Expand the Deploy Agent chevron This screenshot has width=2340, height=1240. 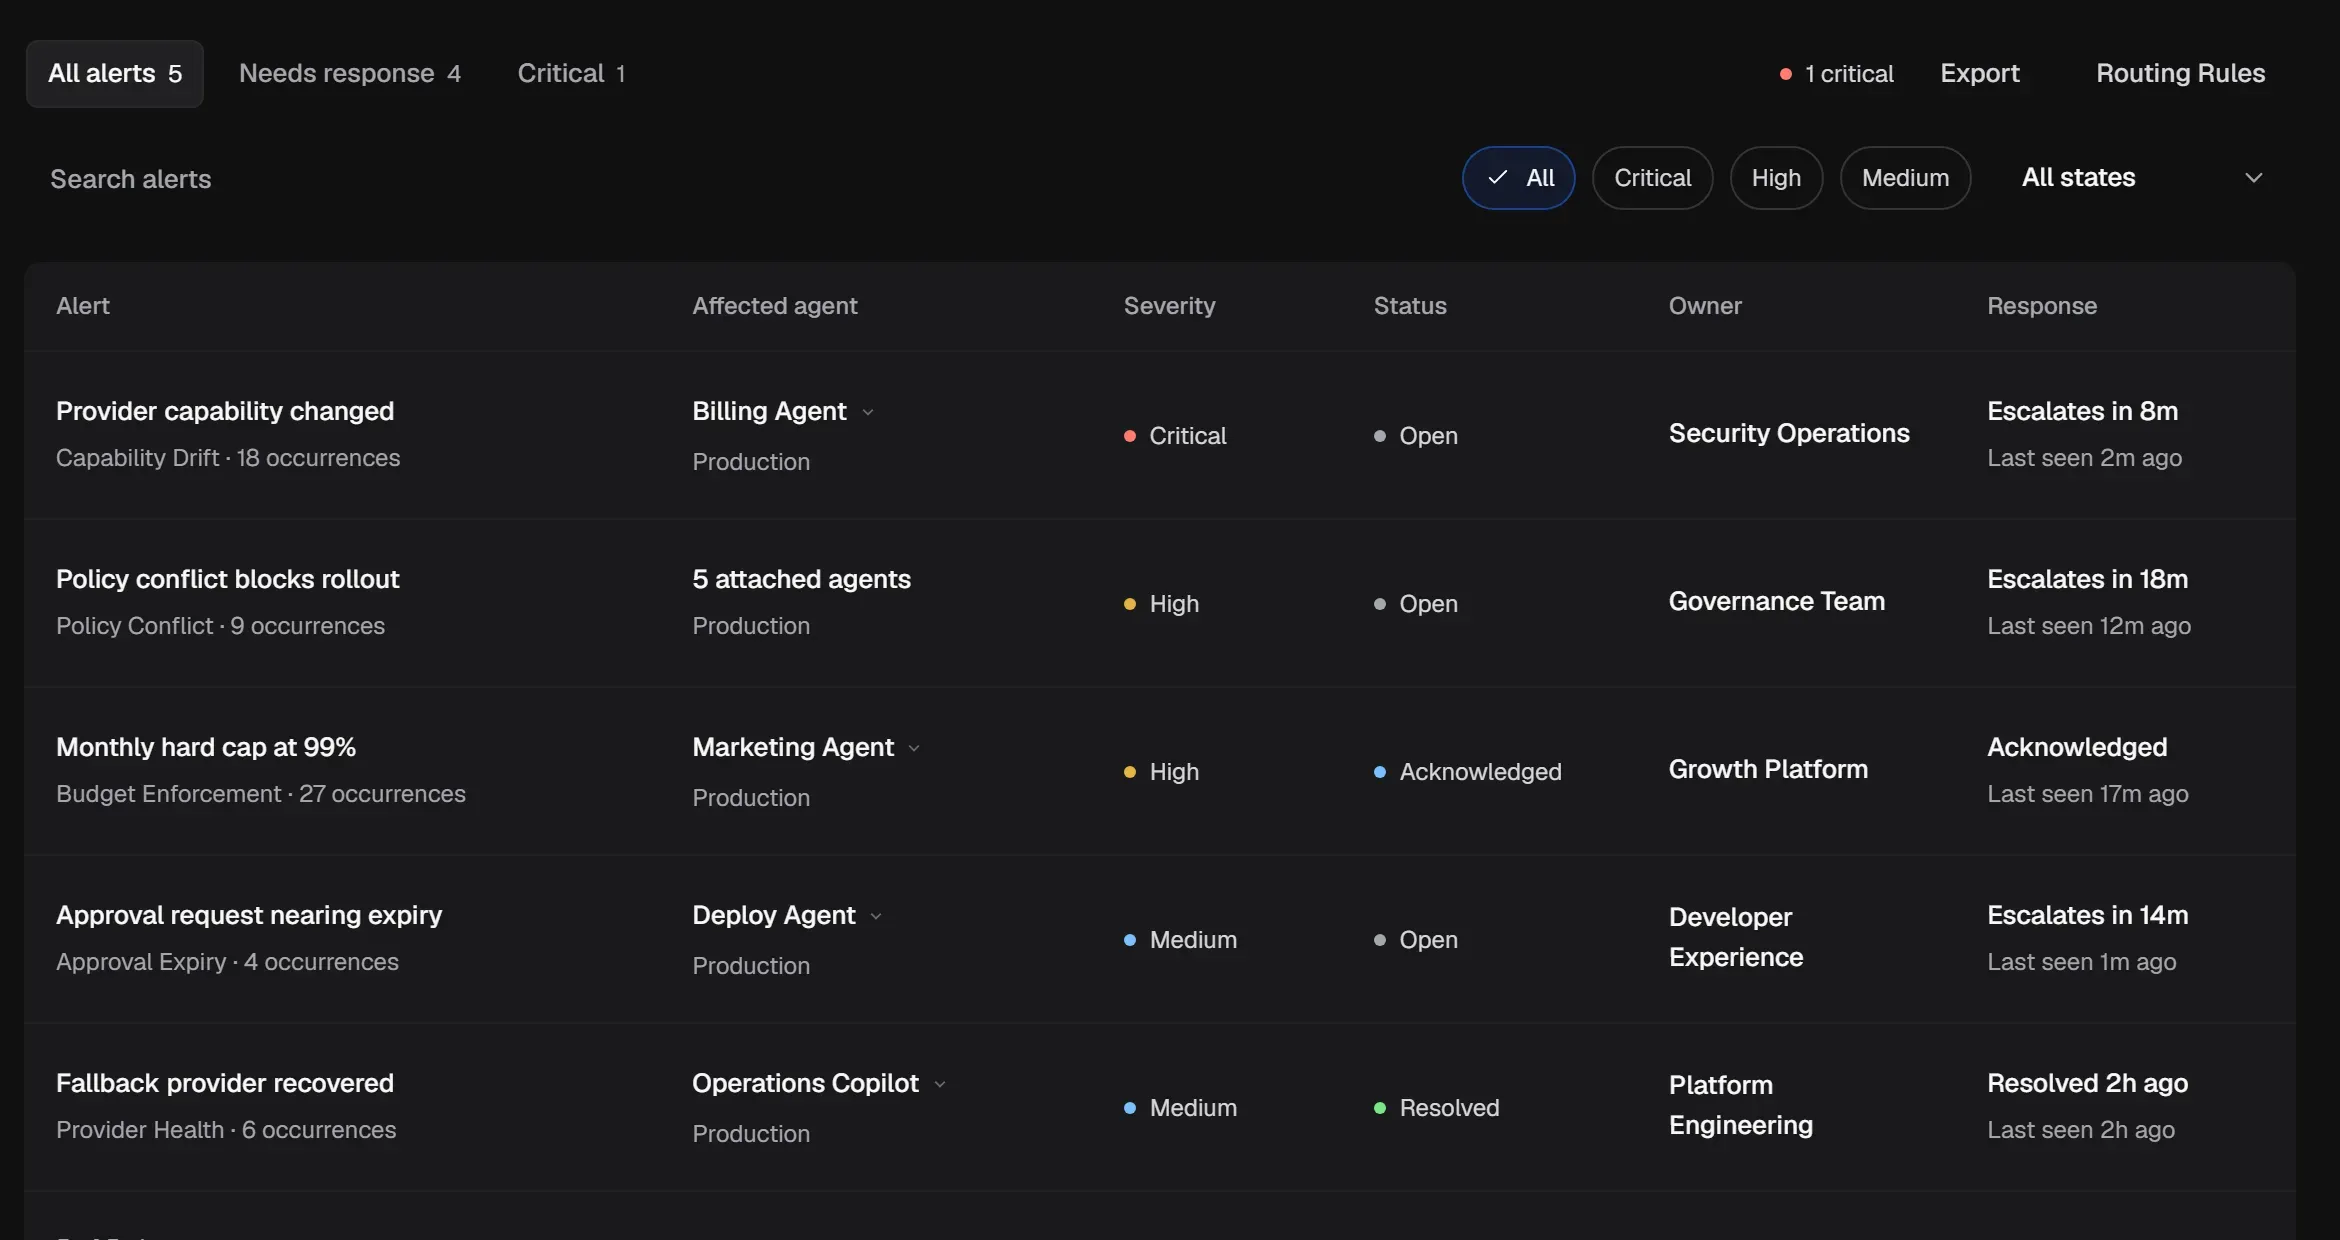pyautogui.click(x=876, y=917)
